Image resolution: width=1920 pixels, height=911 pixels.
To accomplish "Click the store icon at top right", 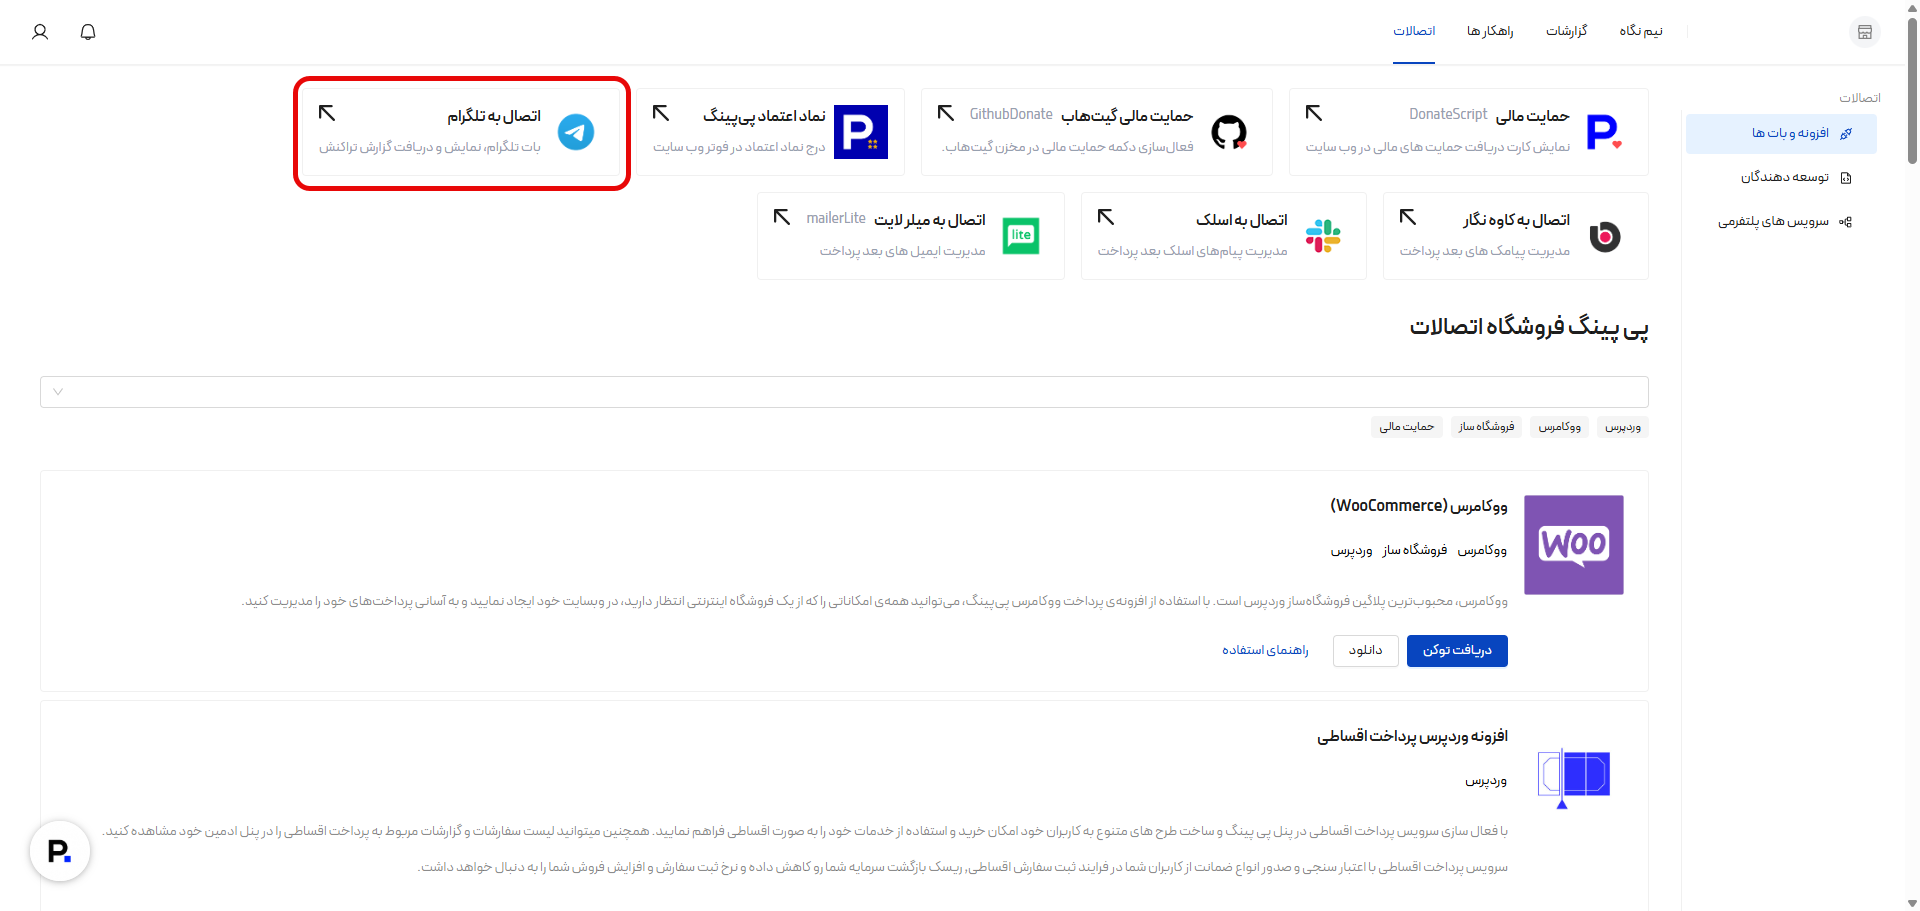I will pyautogui.click(x=1865, y=32).
